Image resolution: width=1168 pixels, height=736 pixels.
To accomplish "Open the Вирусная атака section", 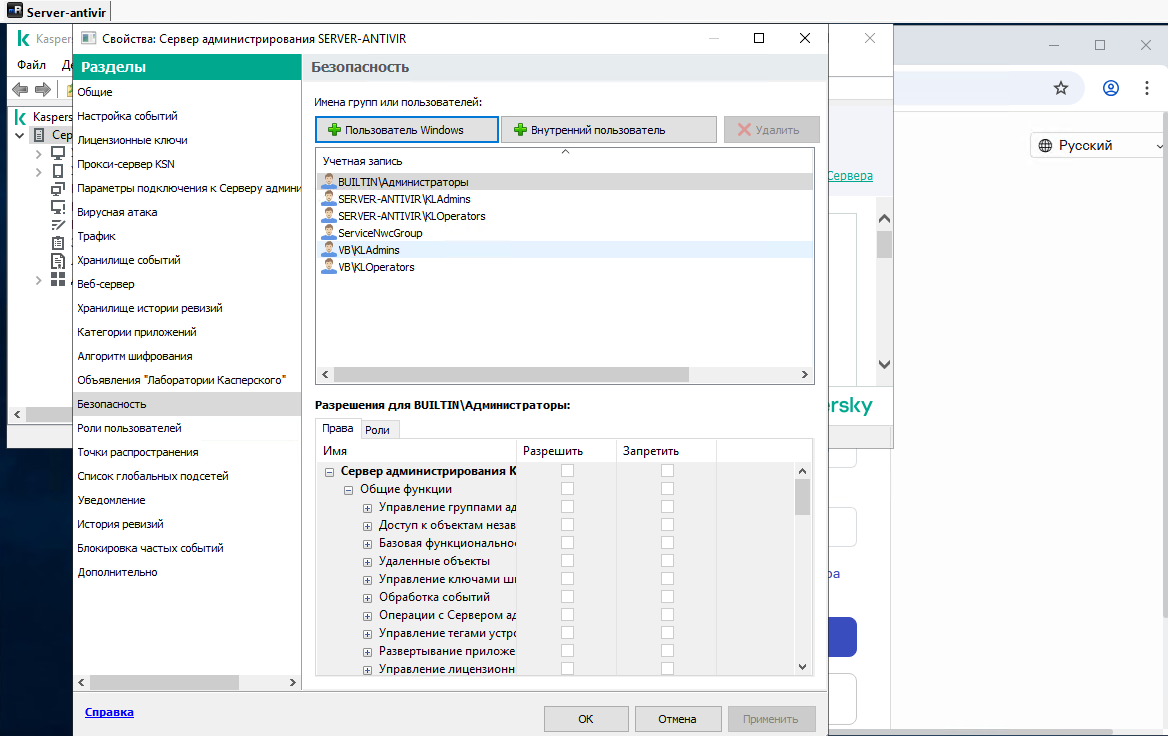I will click(117, 212).
